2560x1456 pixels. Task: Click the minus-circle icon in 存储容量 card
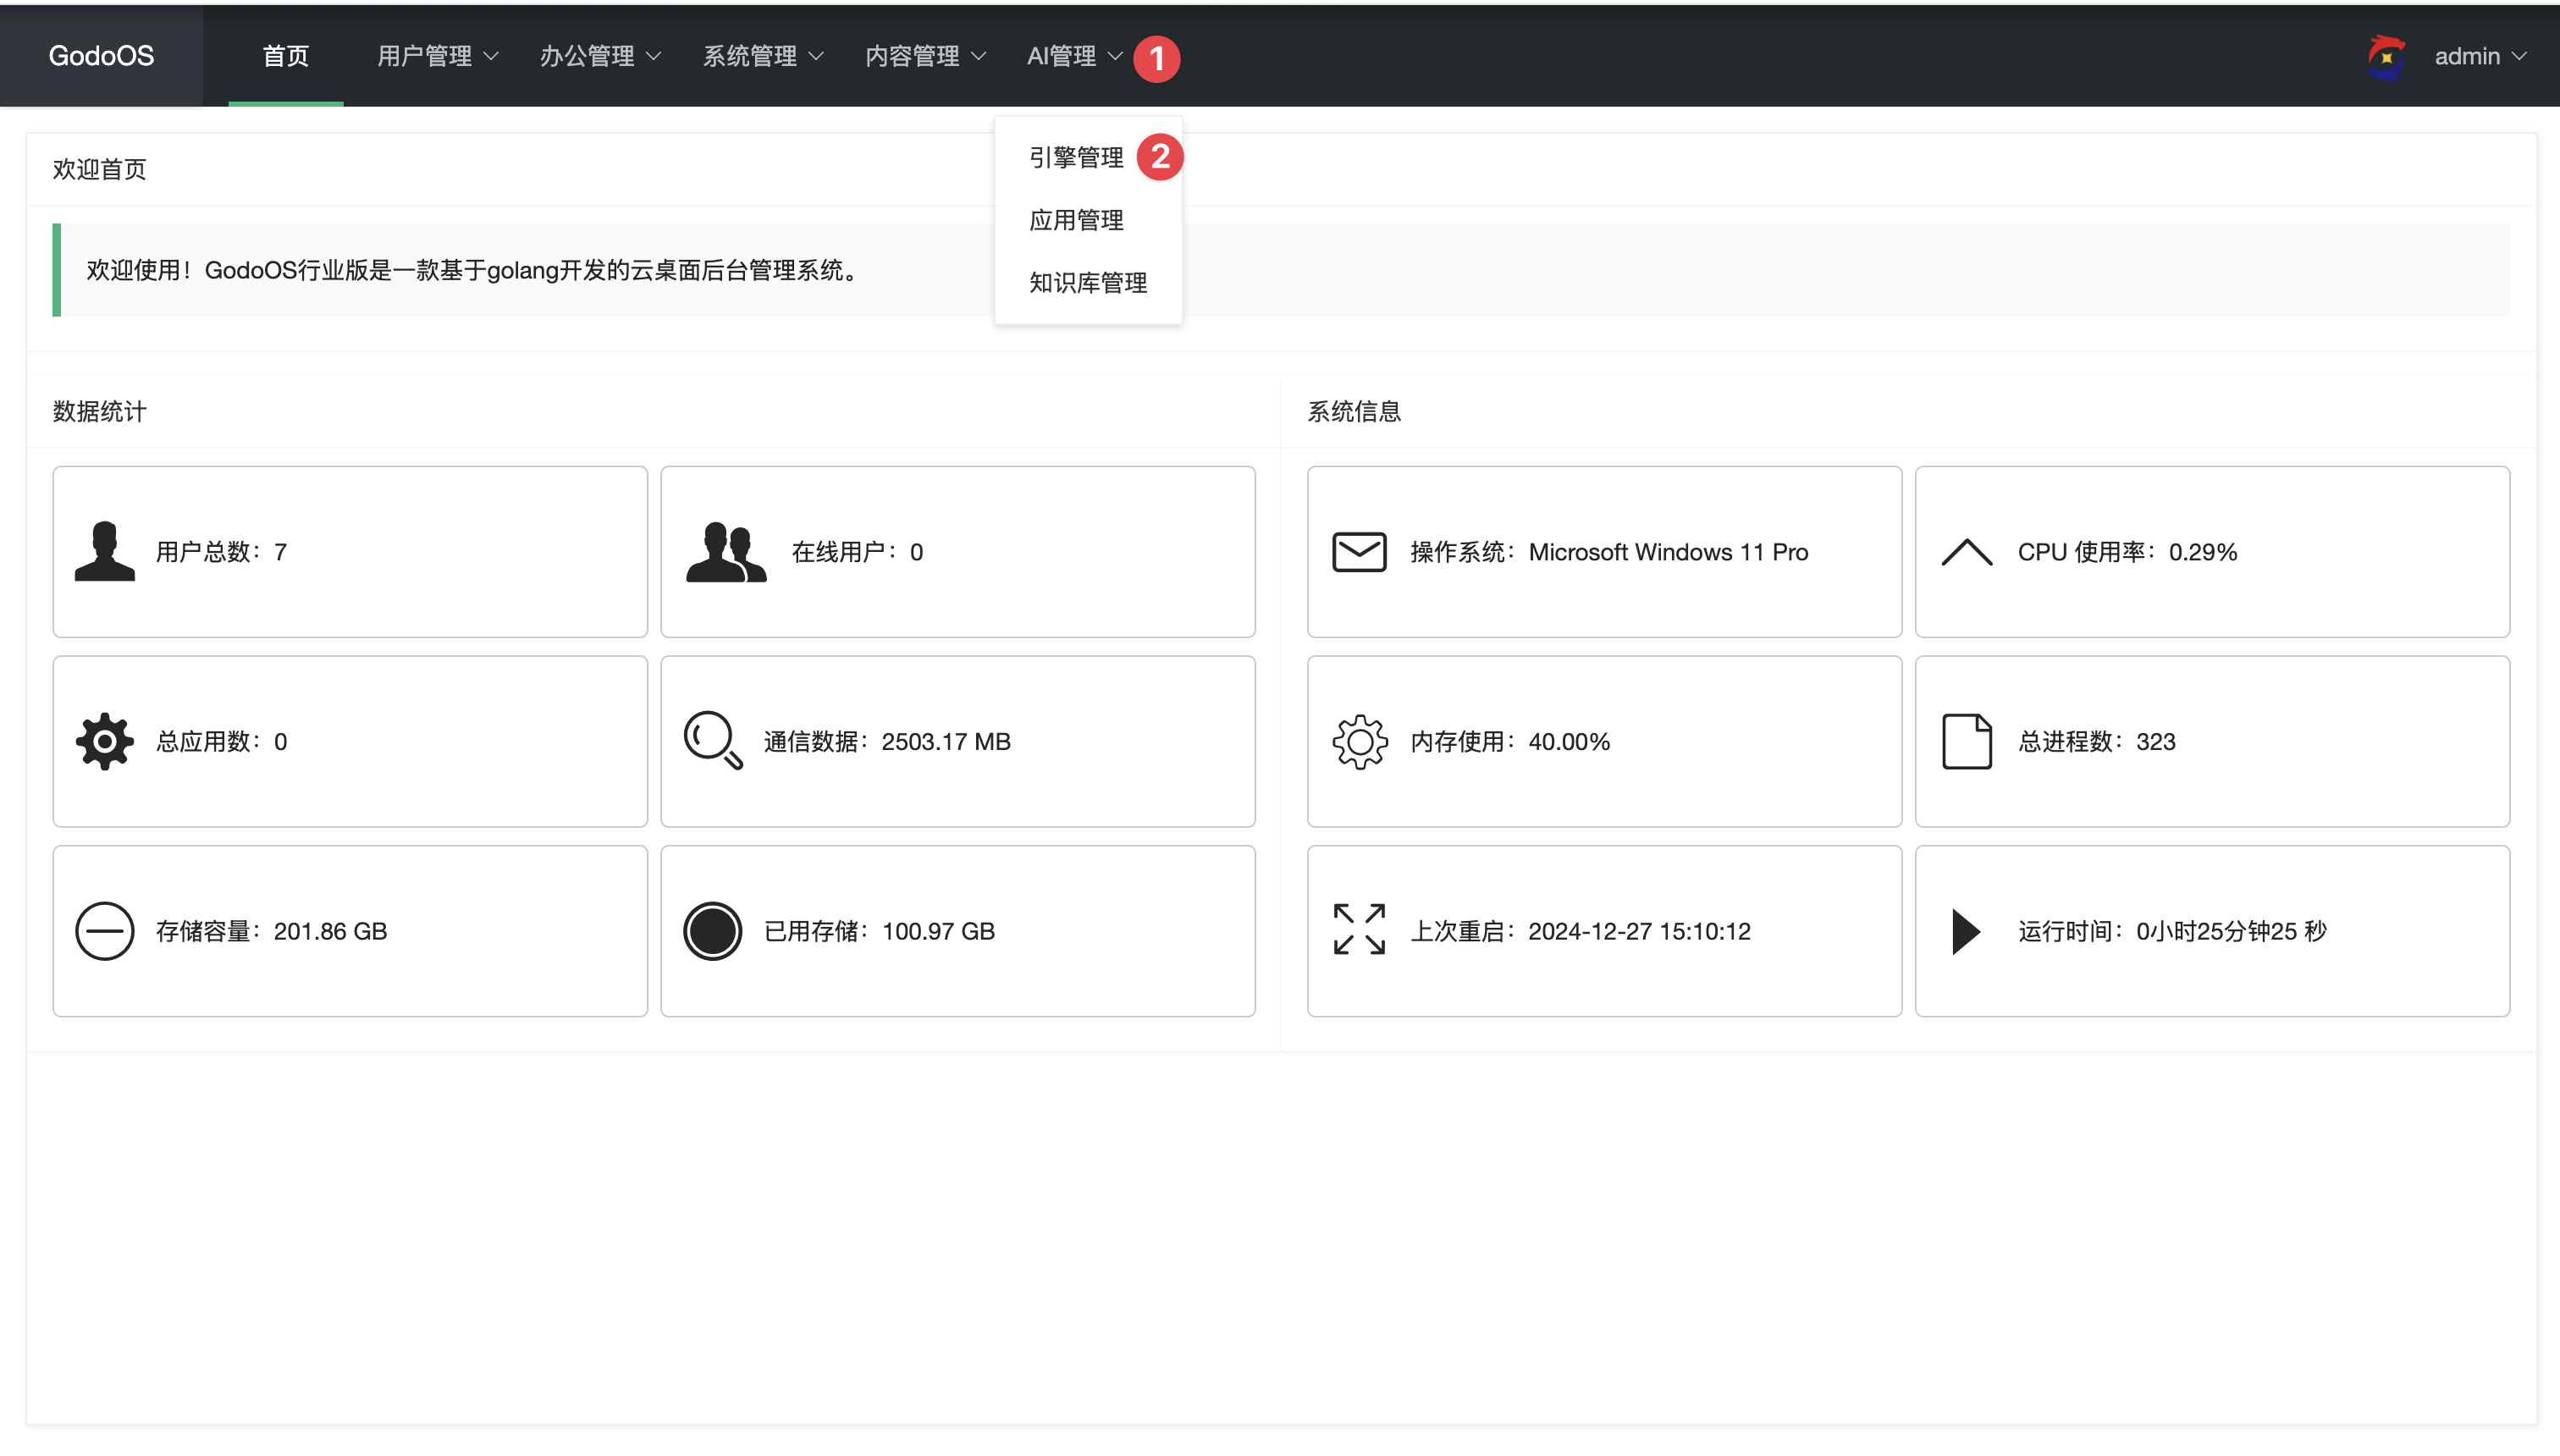click(104, 931)
